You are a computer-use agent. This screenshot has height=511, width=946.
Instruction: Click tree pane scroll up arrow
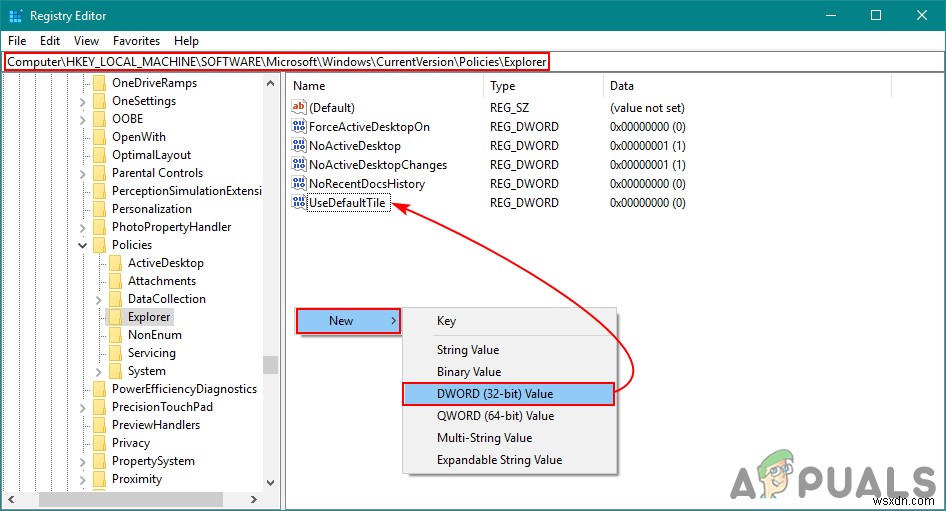click(x=270, y=83)
